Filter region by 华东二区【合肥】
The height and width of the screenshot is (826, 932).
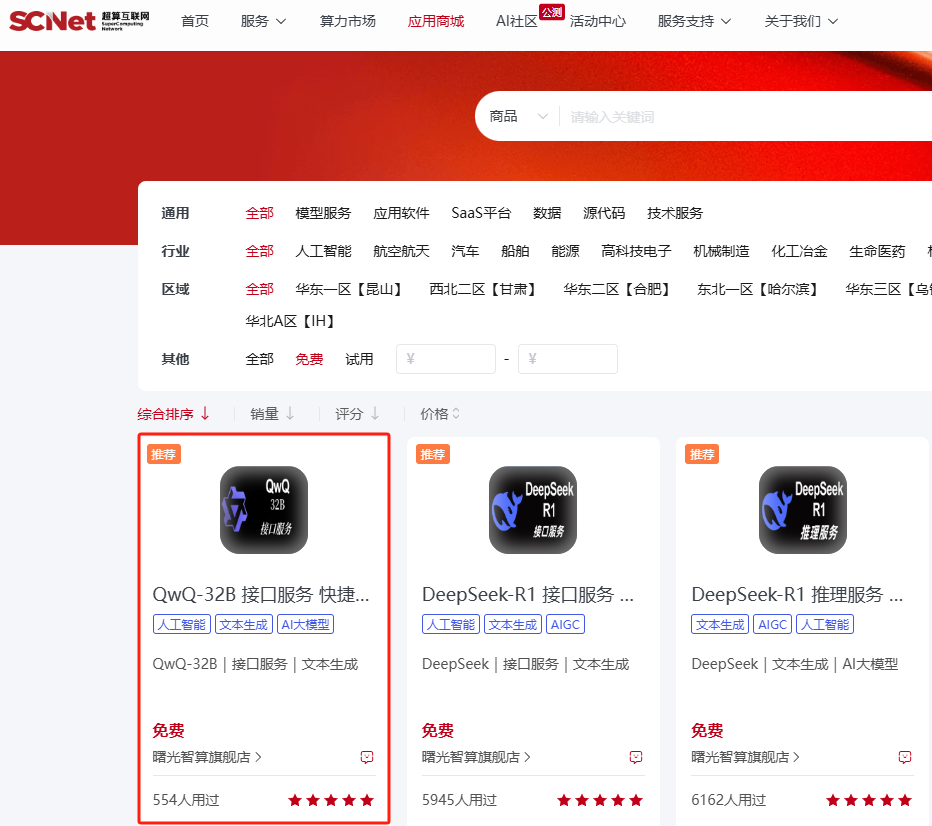[x=619, y=289]
